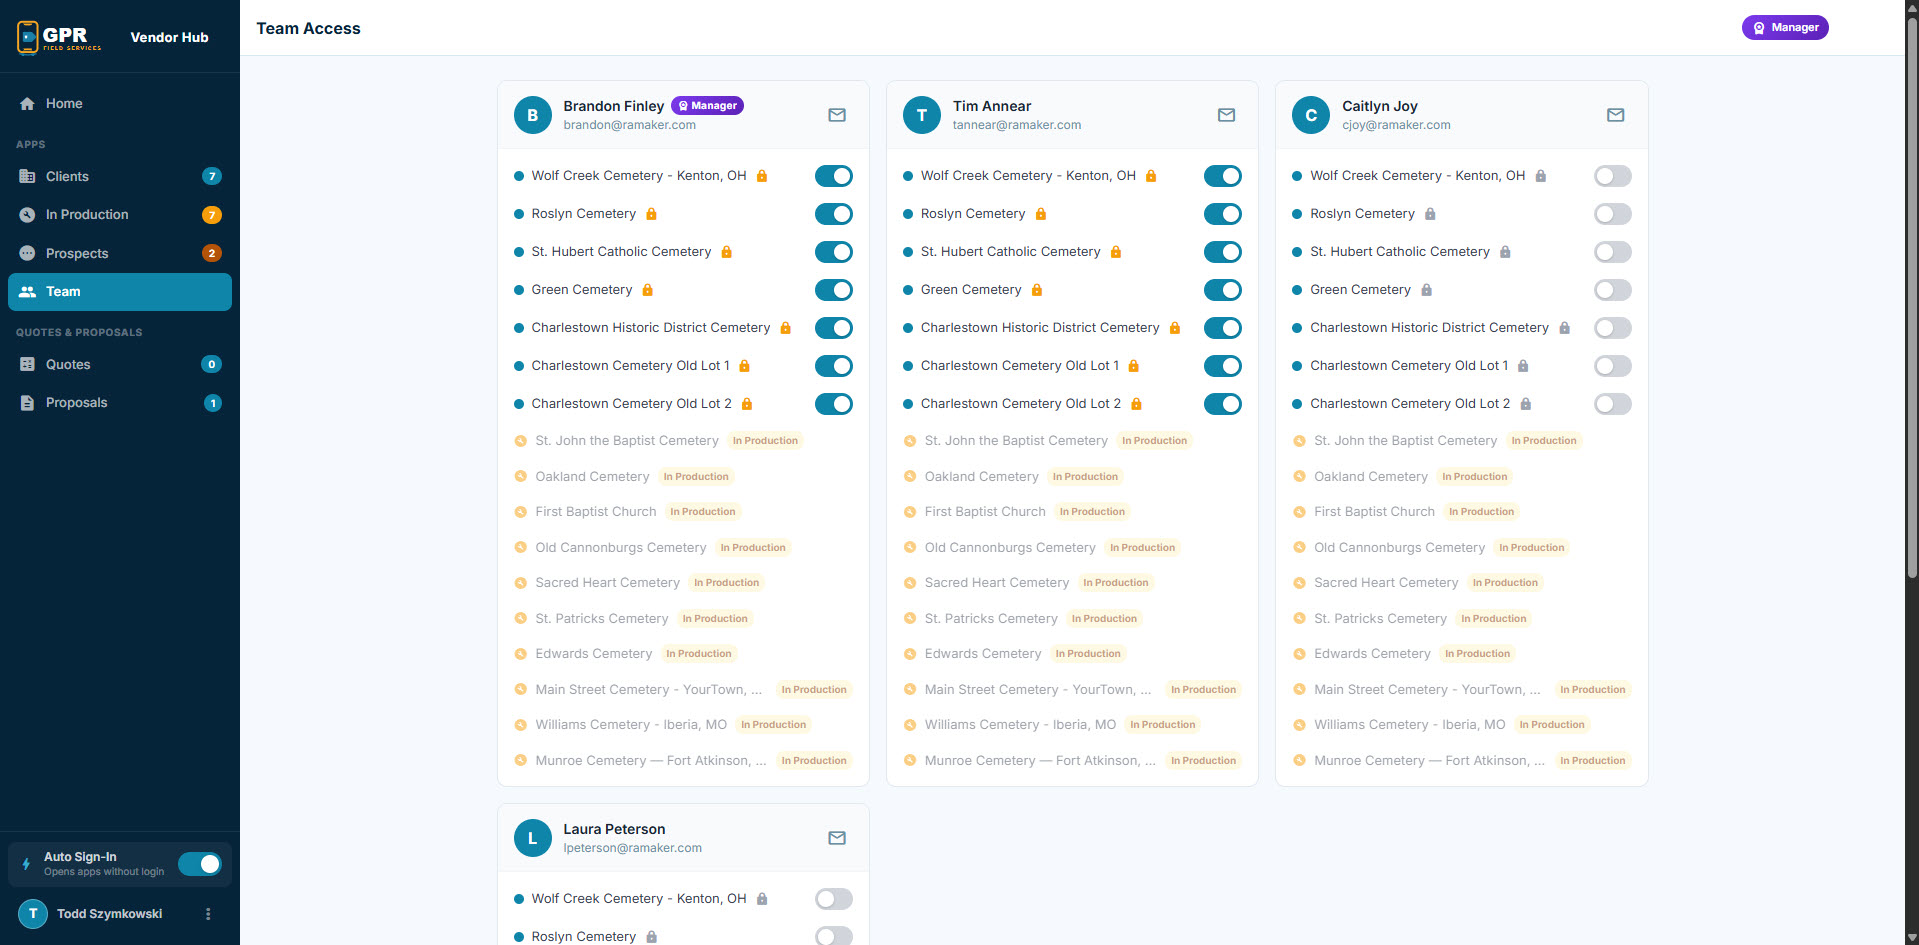Screen dimensions: 1919x945
Task: Open Todd Szymkowski's three-dot user menu
Action: tap(208, 914)
